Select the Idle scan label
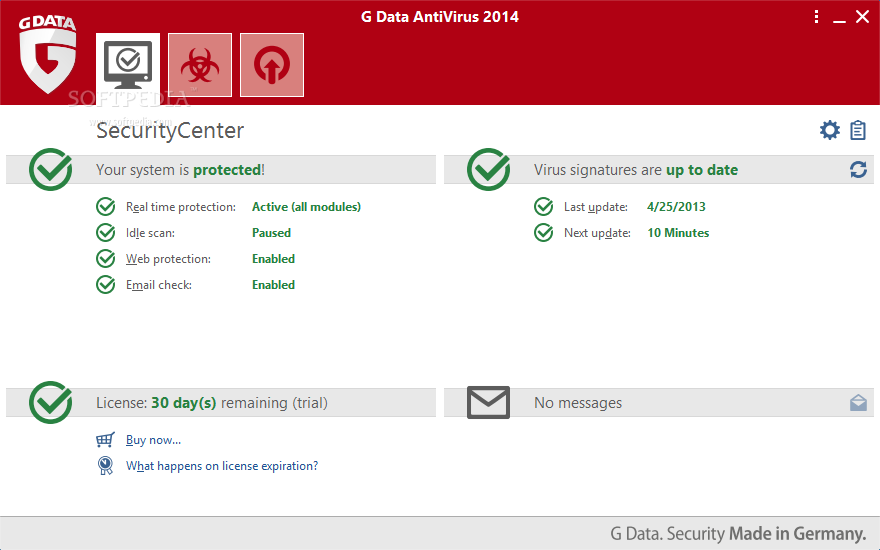The image size is (880, 550). point(150,233)
